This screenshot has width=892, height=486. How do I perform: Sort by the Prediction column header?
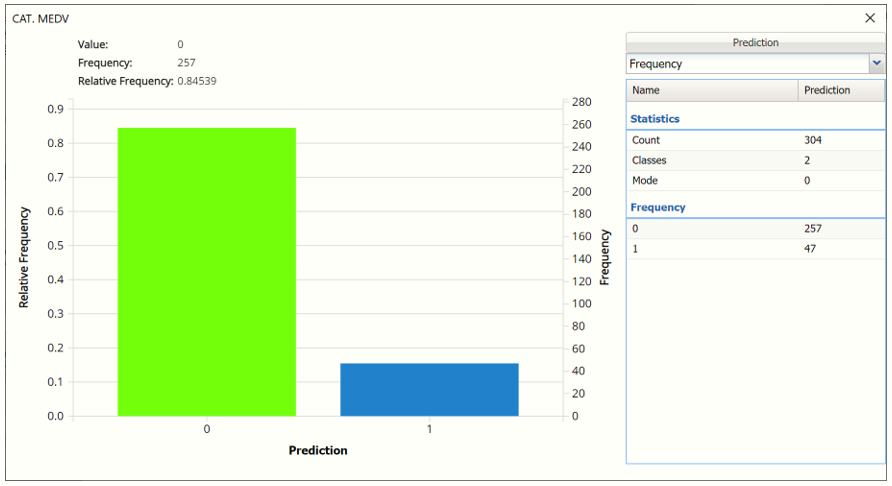click(x=841, y=90)
